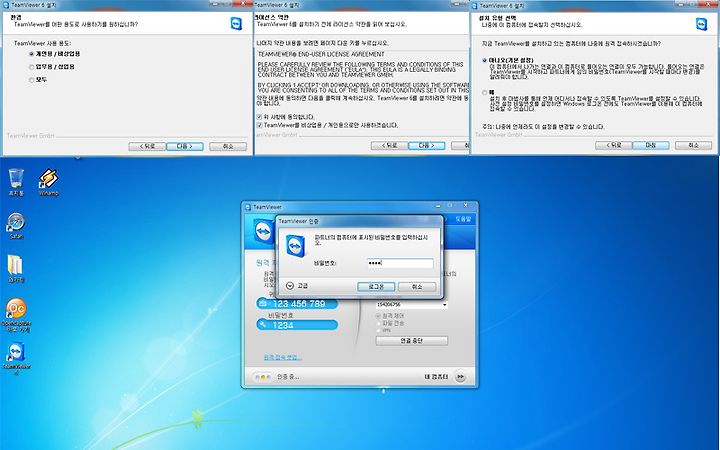Click 취소 in the usage-purpose installer window
The image size is (720, 450).
click(x=228, y=146)
